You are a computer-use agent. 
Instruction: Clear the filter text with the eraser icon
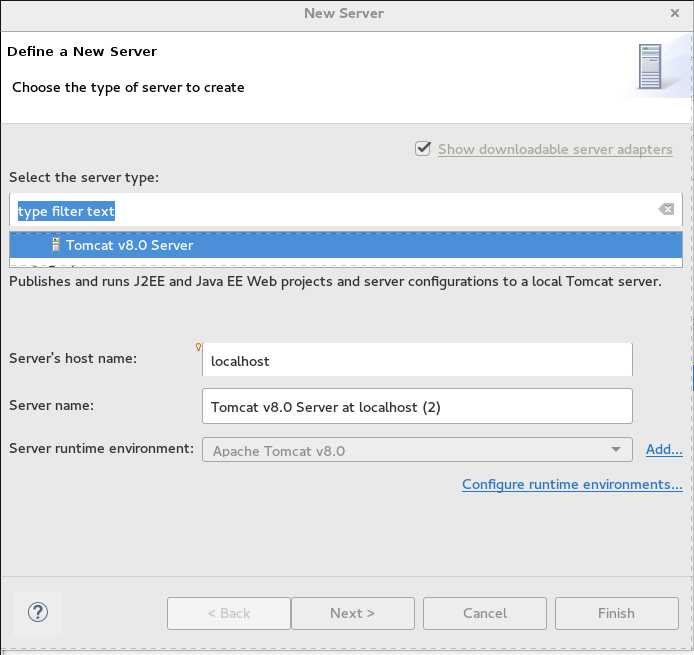point(666,209)
